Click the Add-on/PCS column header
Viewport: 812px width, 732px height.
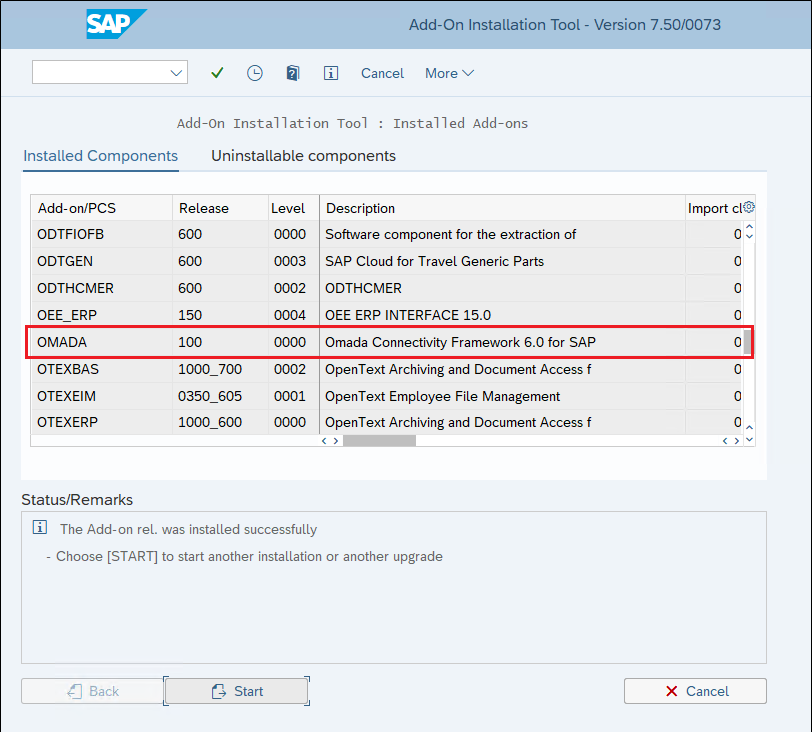click(102, 208)
